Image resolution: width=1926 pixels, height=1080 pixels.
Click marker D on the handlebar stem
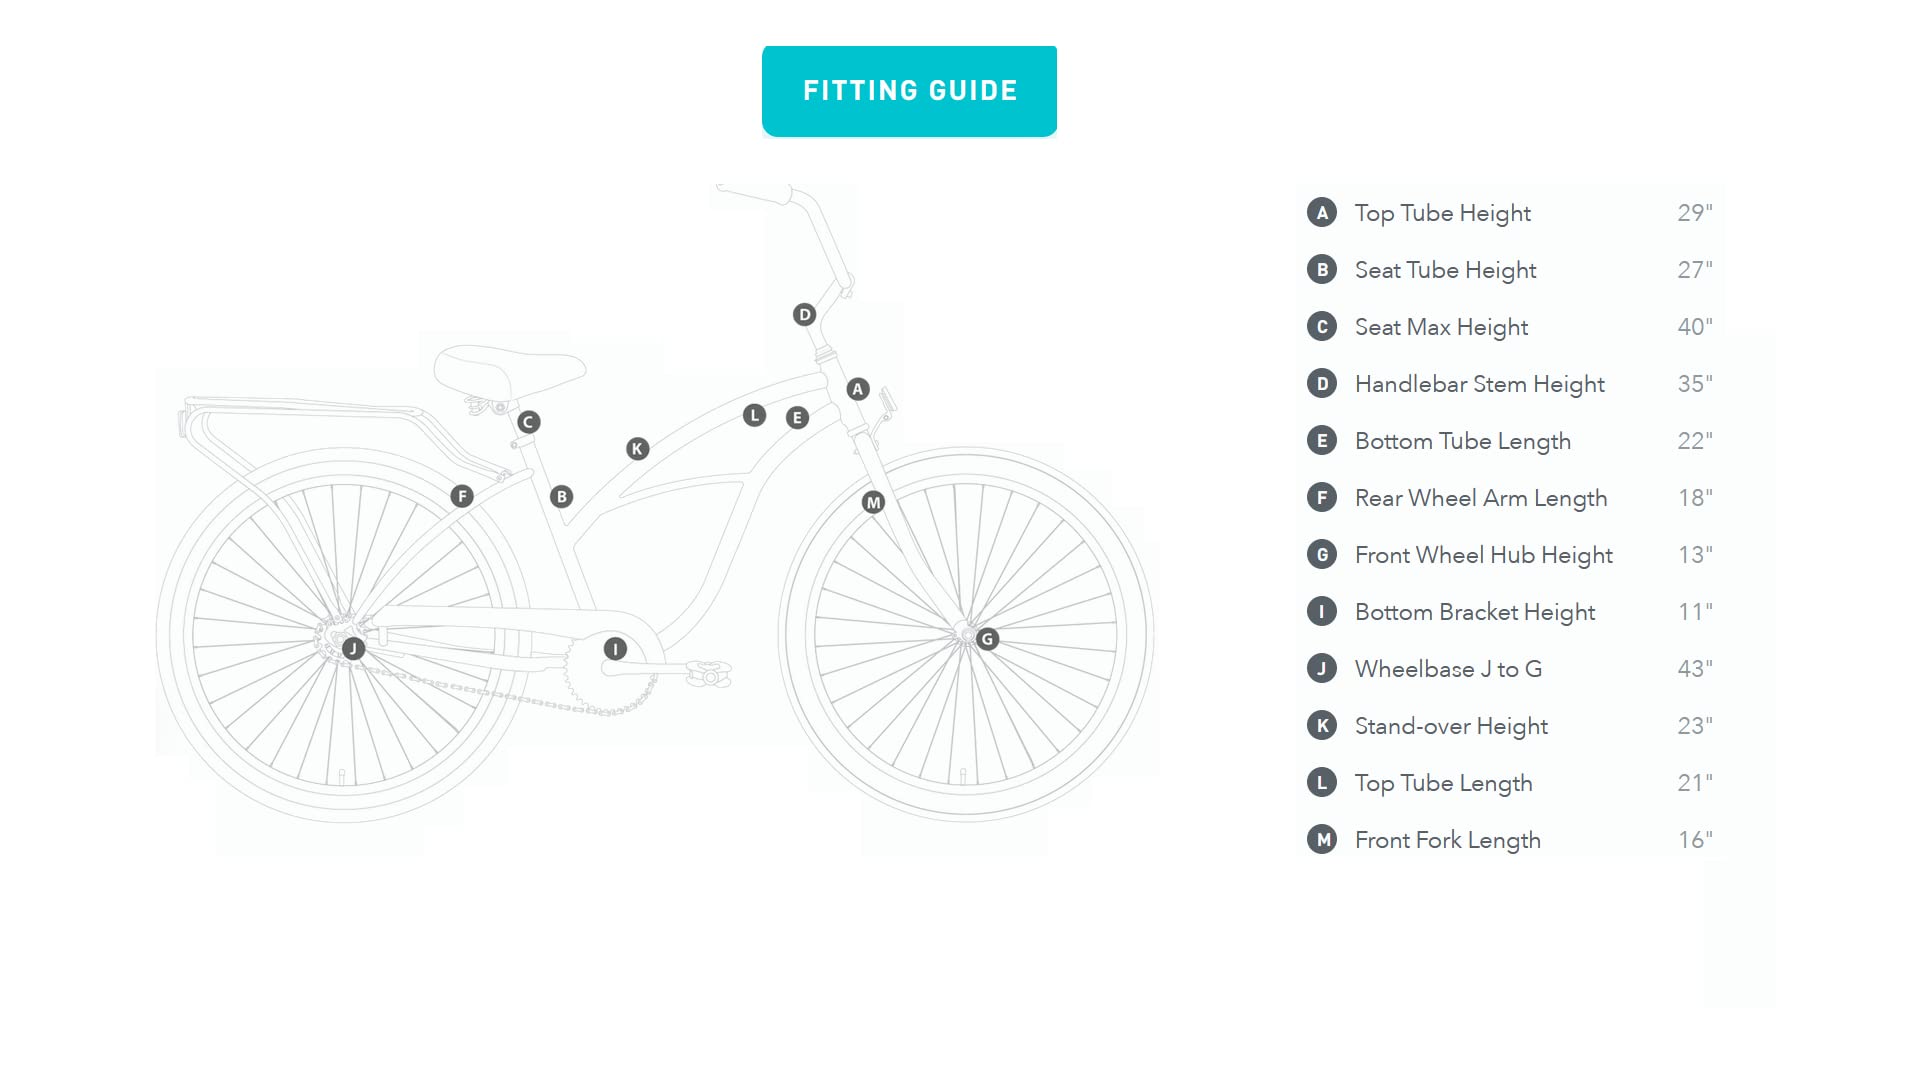(x=804, y=315)
